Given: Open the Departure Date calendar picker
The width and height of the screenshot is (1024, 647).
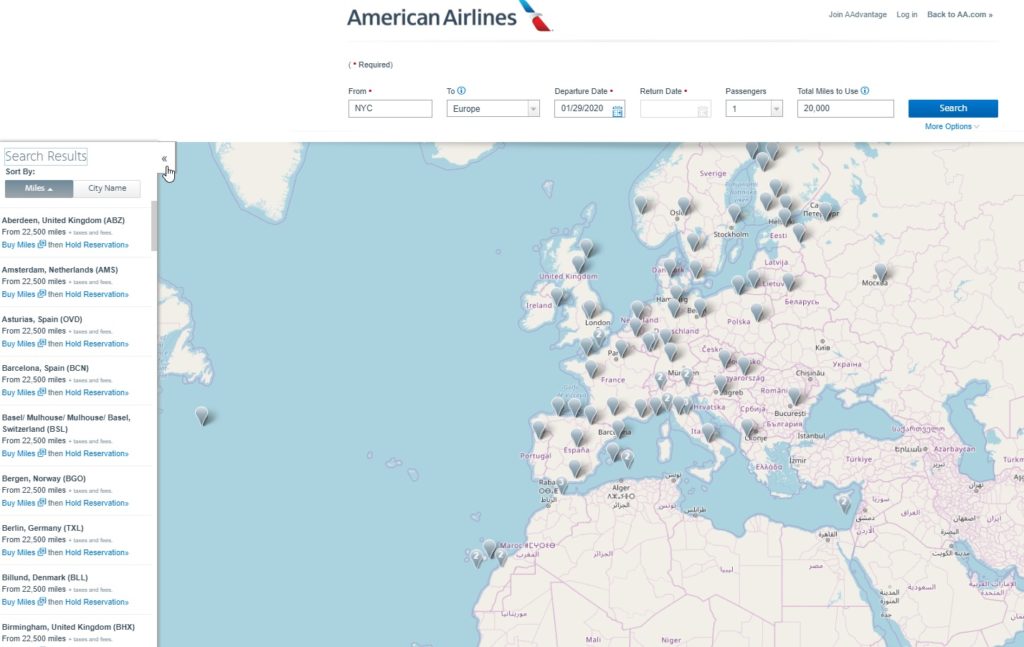Looking at the screenshot, I should pyautogui.click(x=617, y=110).
